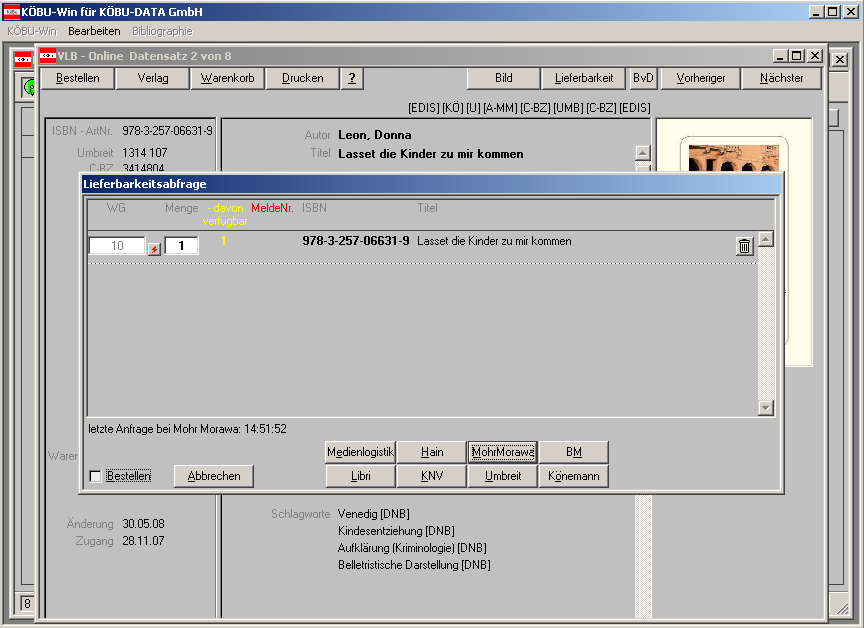Click the KÖBU-Win application title bar icon
The height and width of the screenshot is (628, 864).
point(12,12)
